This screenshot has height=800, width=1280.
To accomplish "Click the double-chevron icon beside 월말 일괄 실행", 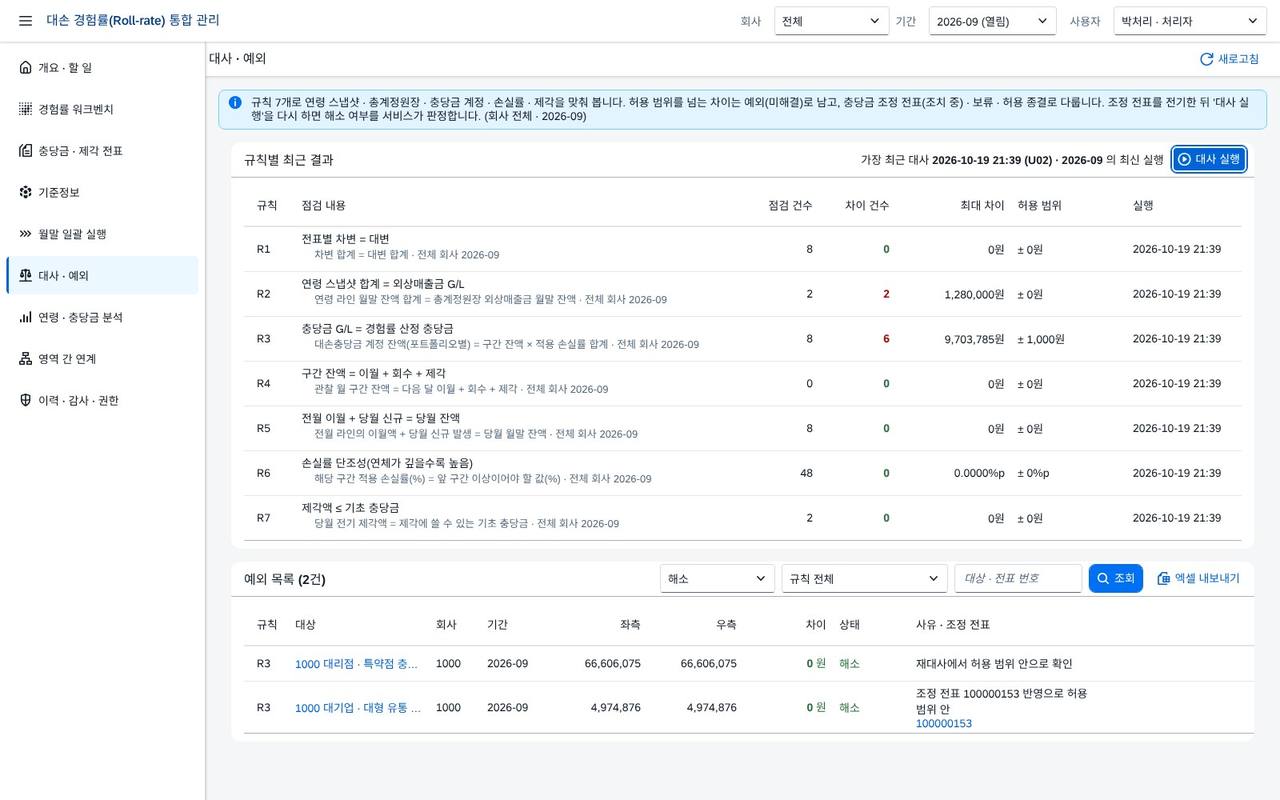I will pyautogui.click(x=25, y=234).
